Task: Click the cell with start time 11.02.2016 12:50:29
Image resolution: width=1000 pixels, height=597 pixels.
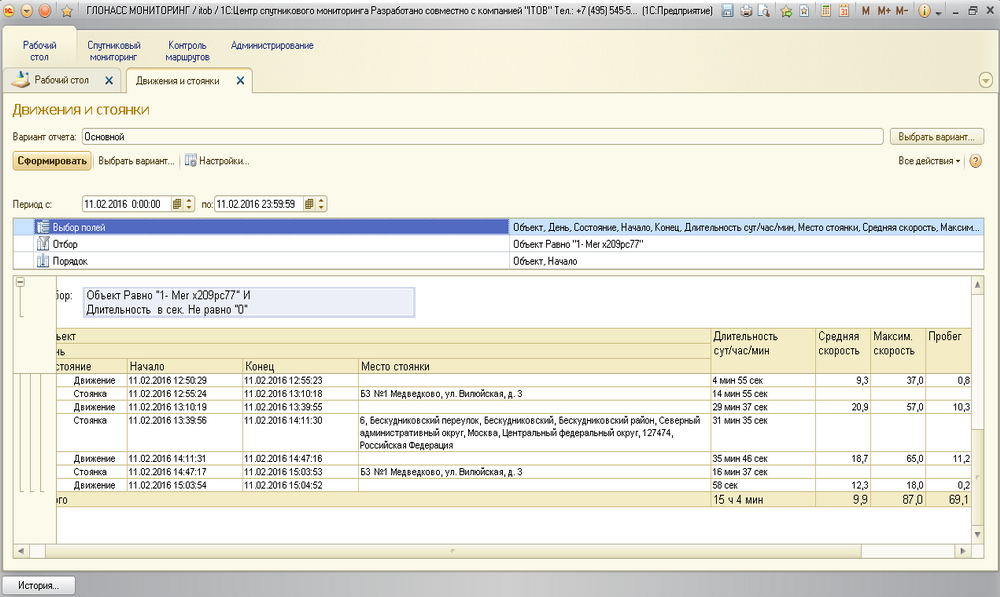Action: point(185,380)
